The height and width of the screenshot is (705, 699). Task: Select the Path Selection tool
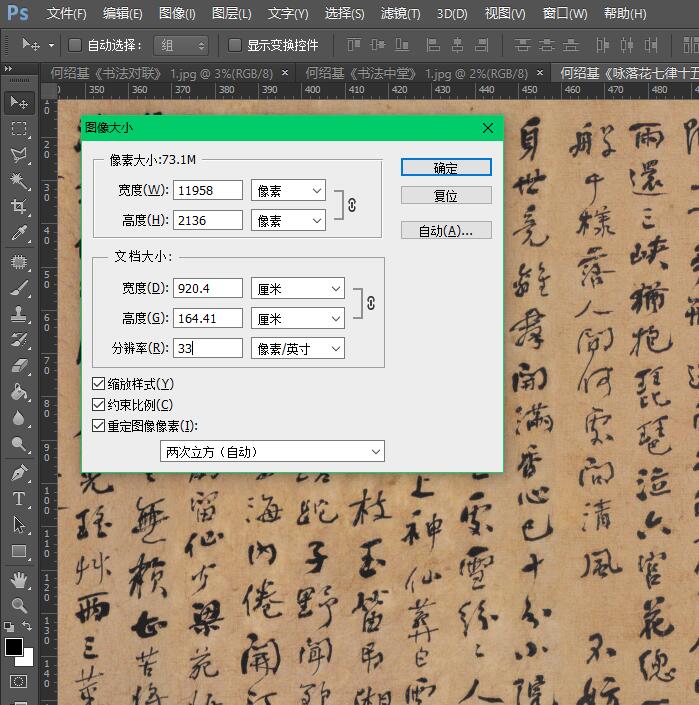point(19,525)
